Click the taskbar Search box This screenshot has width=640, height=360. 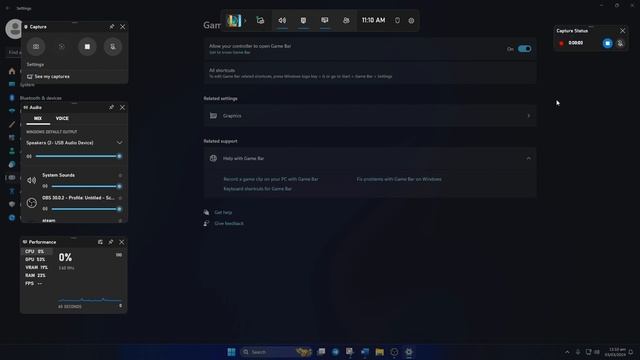pyautogui.click(x=276, y=352)
